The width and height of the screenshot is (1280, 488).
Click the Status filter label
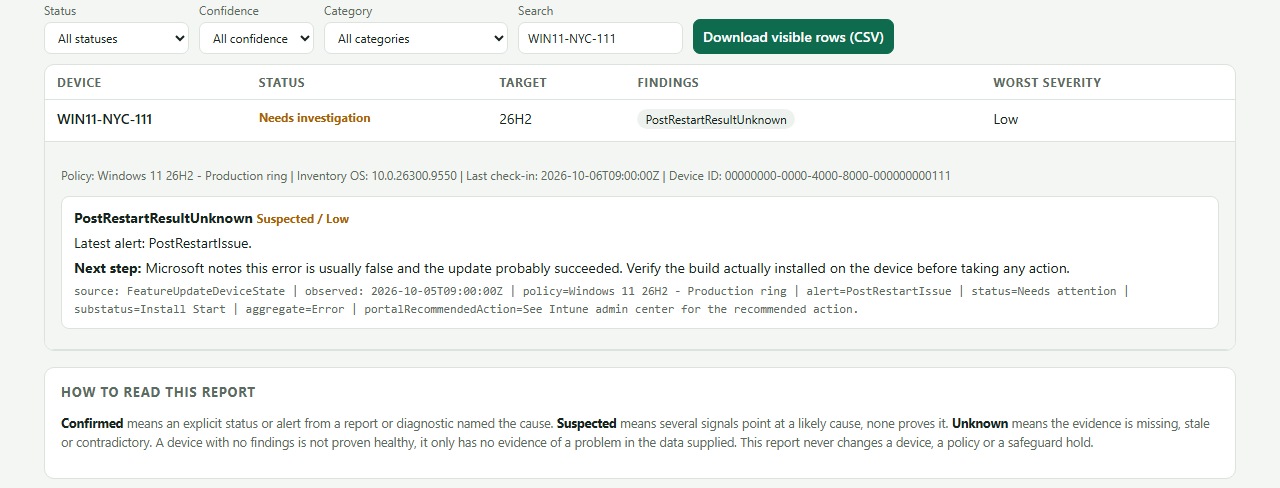60,11
